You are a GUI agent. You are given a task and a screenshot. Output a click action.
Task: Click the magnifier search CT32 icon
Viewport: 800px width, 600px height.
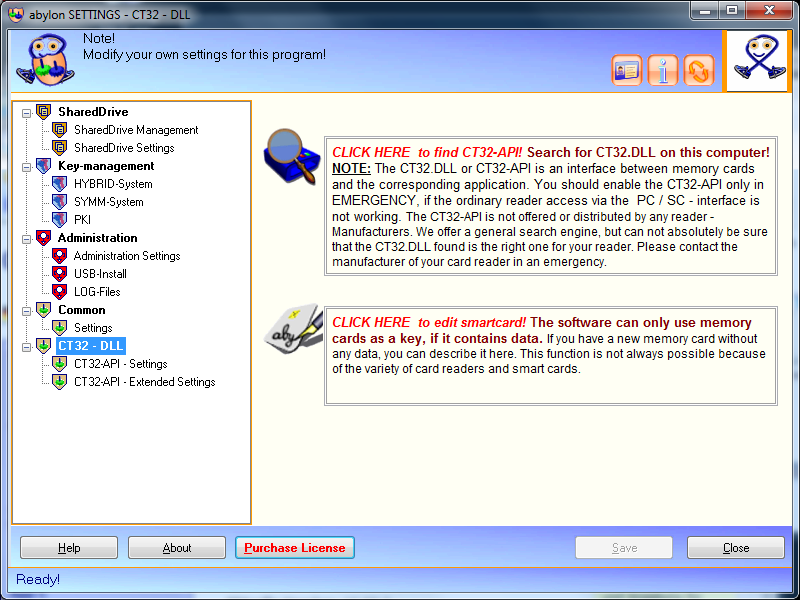292,156
